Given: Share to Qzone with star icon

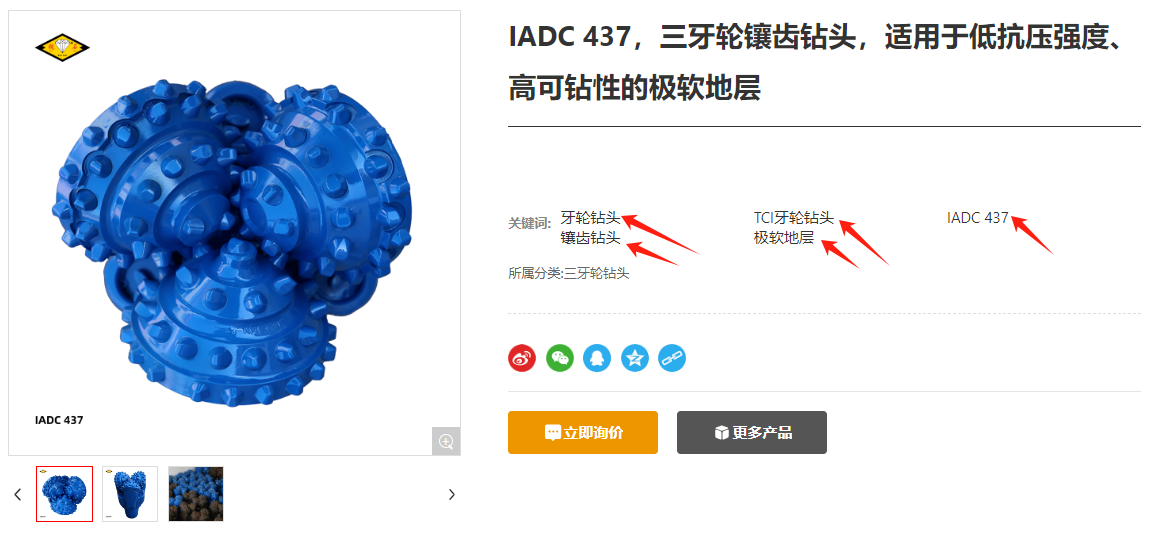Looking at the screenshot, I should [x=635, y=358].
